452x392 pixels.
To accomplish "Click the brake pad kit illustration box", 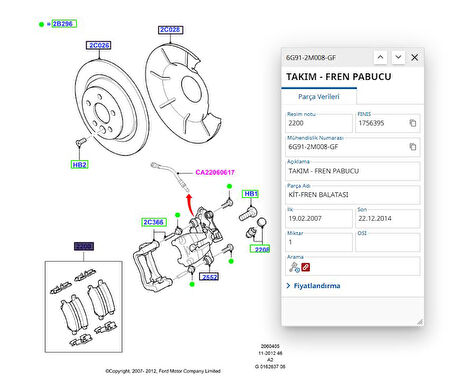I will [84, 307].
